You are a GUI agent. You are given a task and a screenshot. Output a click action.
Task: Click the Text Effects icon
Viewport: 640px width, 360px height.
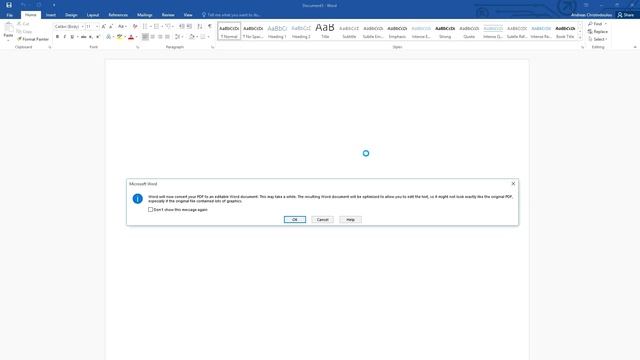[109, 37]
